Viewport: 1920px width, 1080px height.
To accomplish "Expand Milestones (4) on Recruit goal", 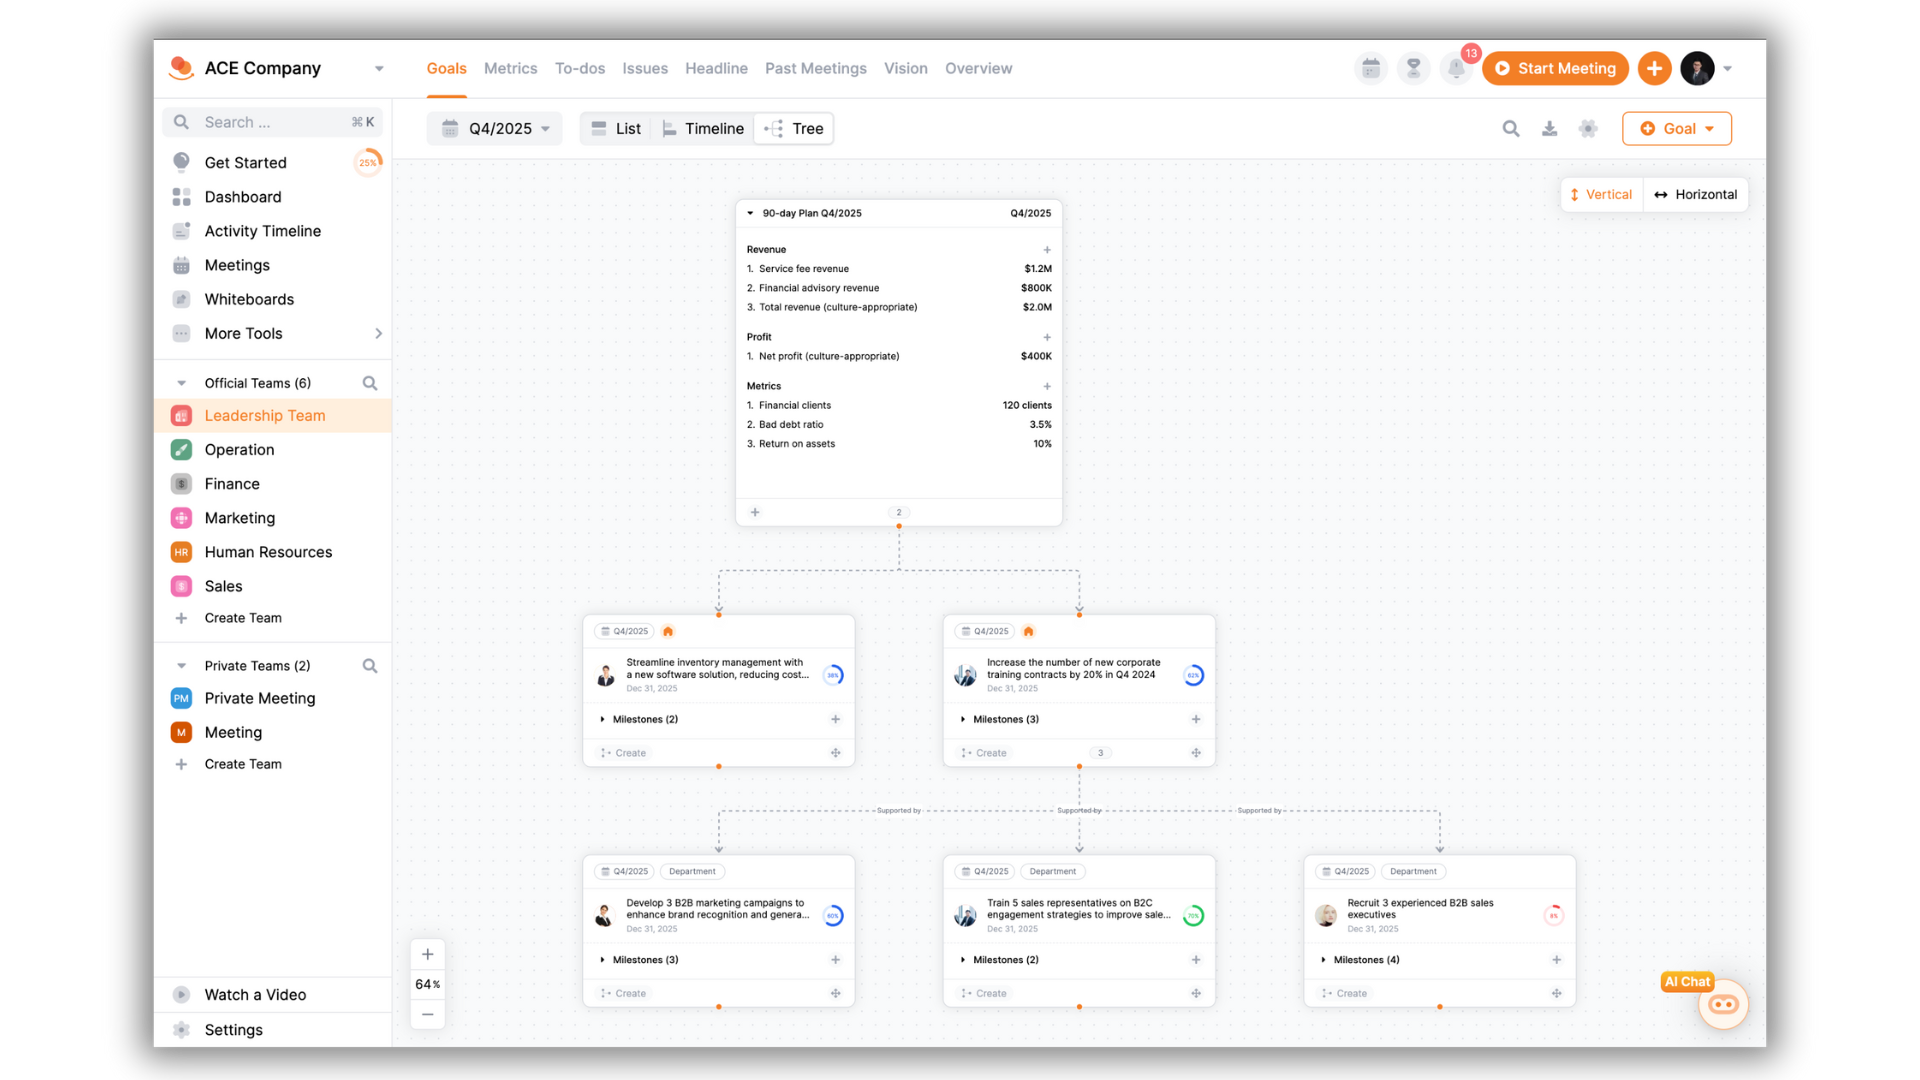I will [1365, 959].
